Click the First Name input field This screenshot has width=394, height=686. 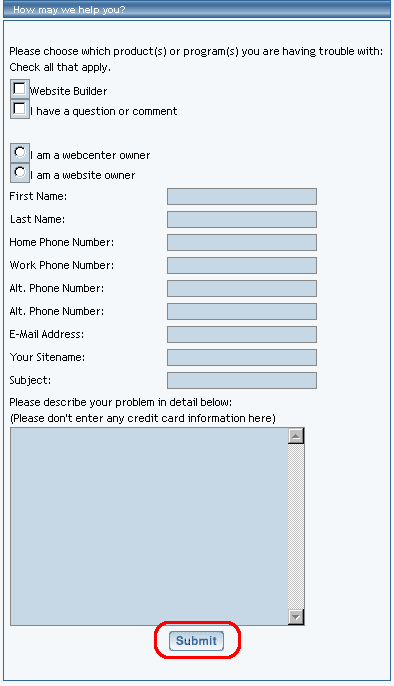click(242, 196)
